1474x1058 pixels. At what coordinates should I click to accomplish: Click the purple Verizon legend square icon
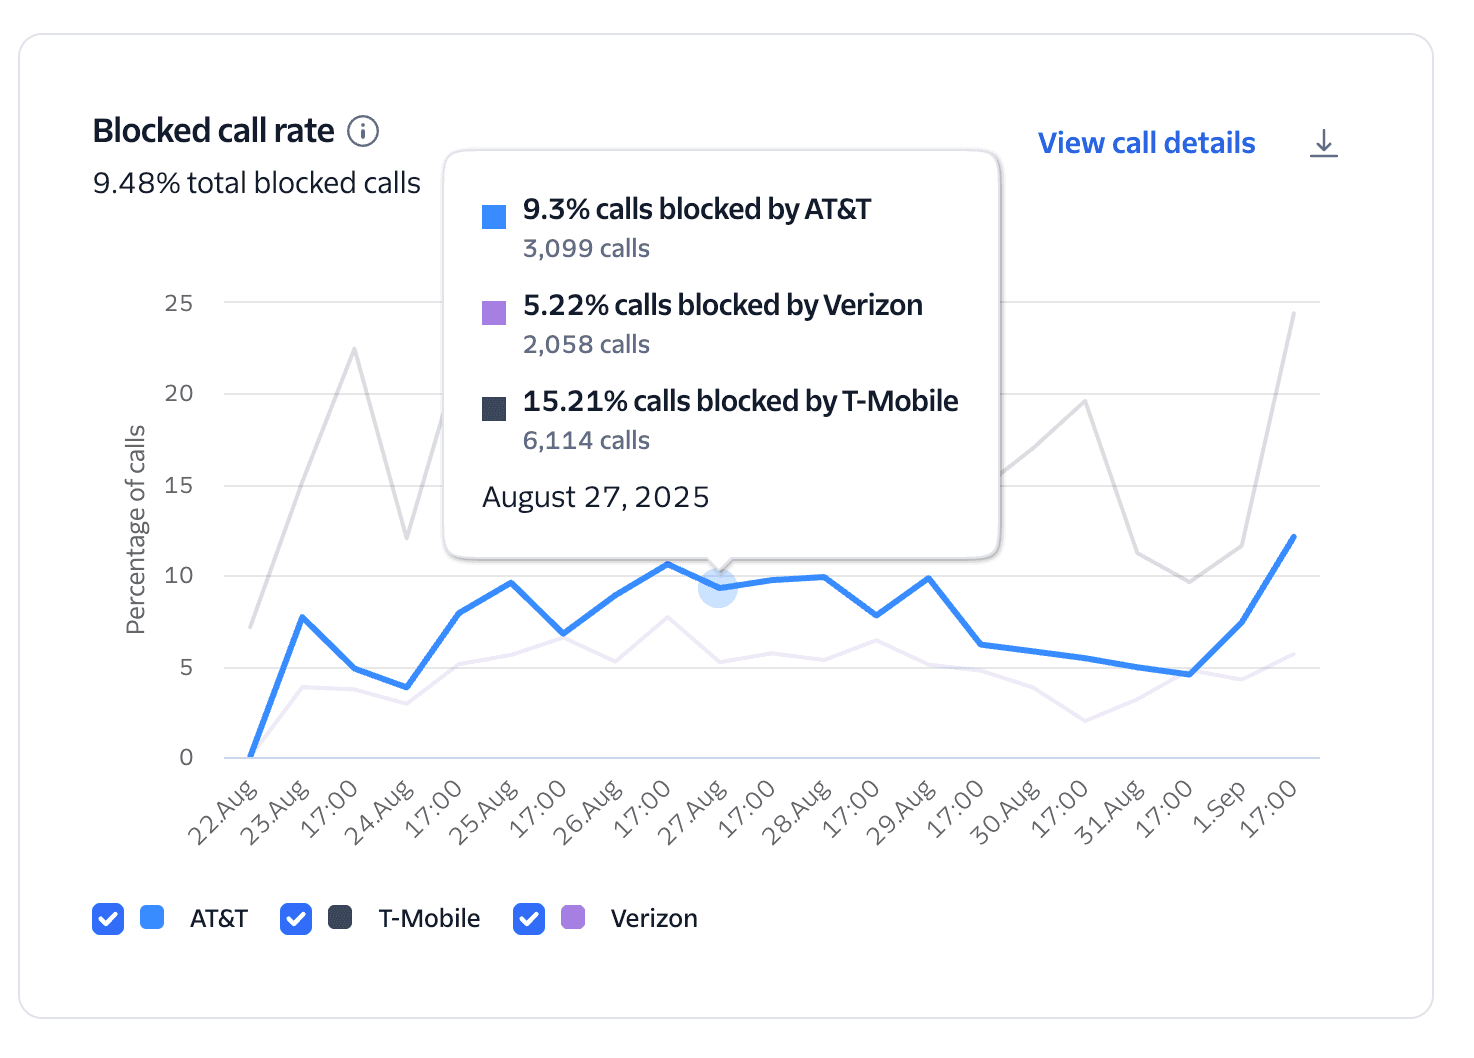coord(573,918)
